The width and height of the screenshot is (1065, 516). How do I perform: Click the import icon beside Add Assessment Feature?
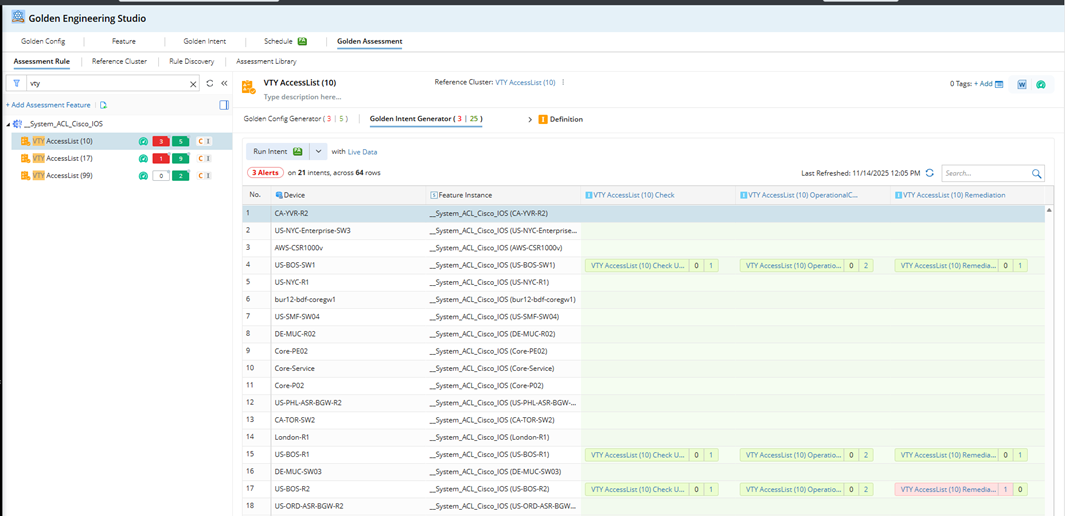pyautogui.click(x=103, y=105)
